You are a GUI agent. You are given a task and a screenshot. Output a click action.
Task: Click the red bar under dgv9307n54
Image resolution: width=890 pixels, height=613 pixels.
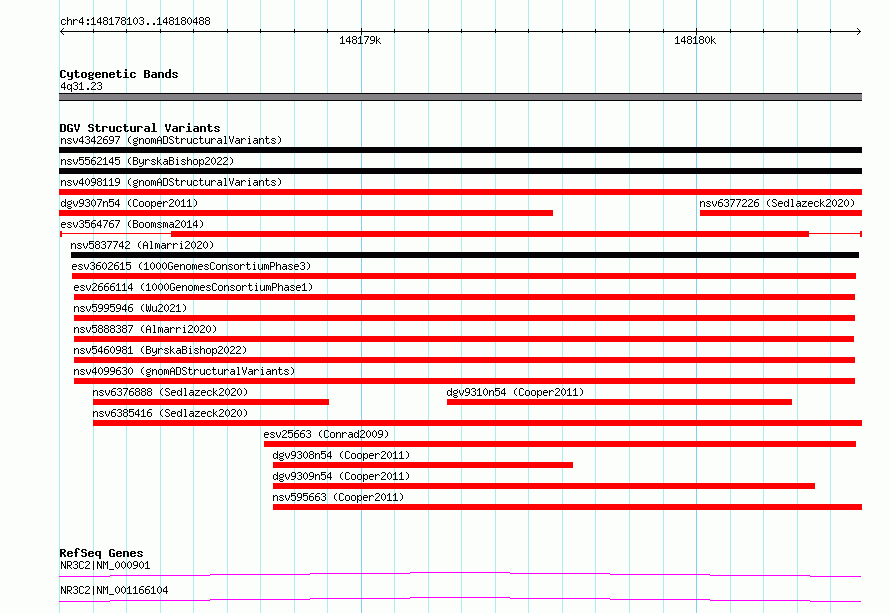tap(306, 213)
